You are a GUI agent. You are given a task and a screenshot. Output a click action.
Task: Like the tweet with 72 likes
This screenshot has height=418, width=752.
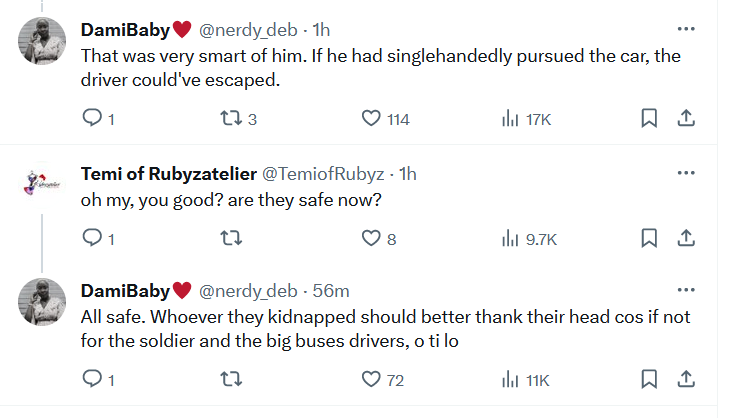pos(372,379)
